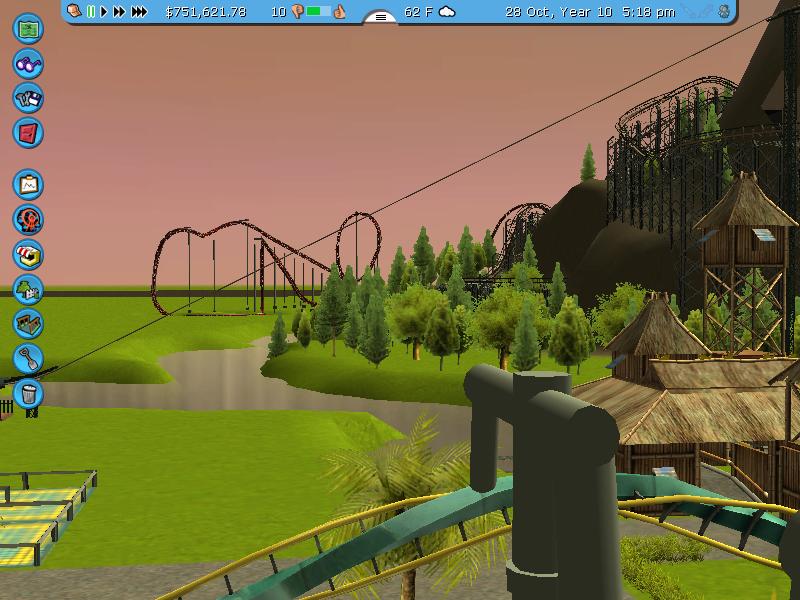Open the red scenario objectives book
This screenshot has height=600, width=800.
pyautogui.click(x=28, y=133)
